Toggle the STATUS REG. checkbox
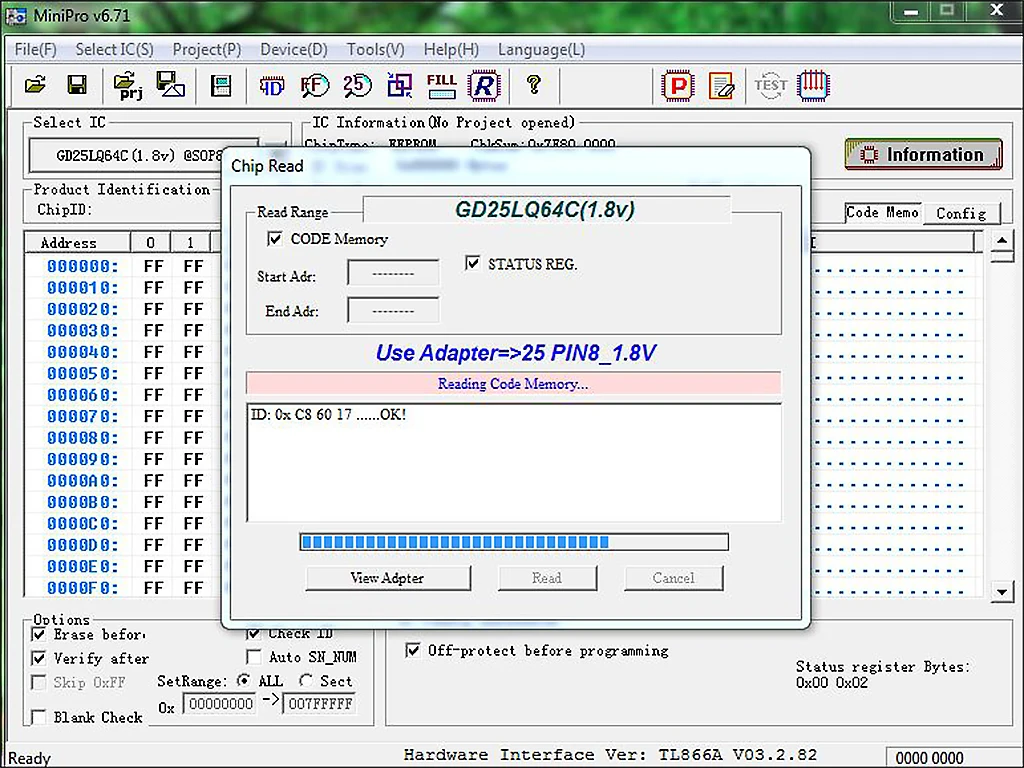 pos(473,263)
